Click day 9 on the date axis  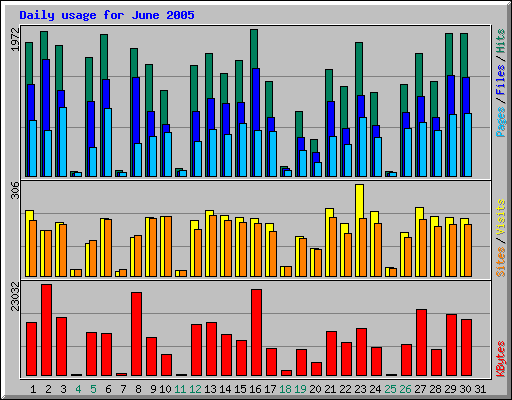click(153, 389)
